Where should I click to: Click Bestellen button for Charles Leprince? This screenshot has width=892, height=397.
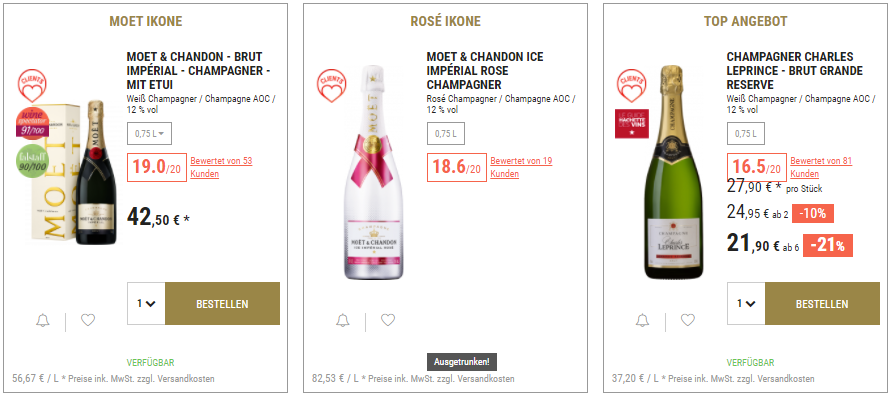(x=822, y=304)
